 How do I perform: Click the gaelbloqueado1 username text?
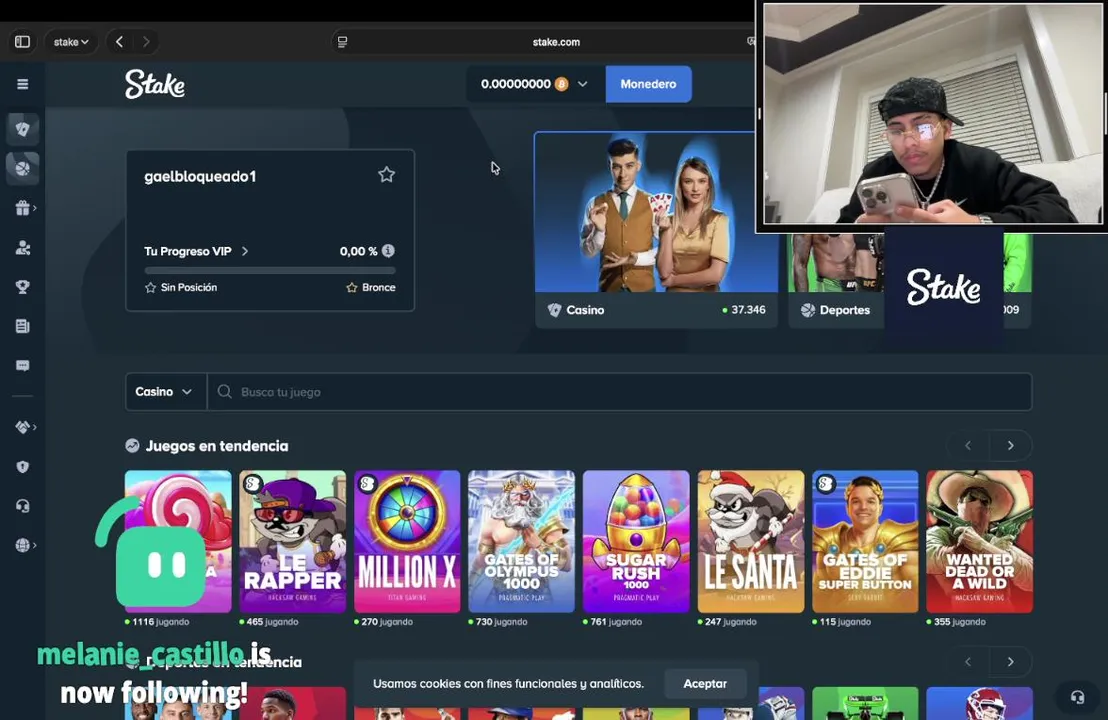(200, 177)
